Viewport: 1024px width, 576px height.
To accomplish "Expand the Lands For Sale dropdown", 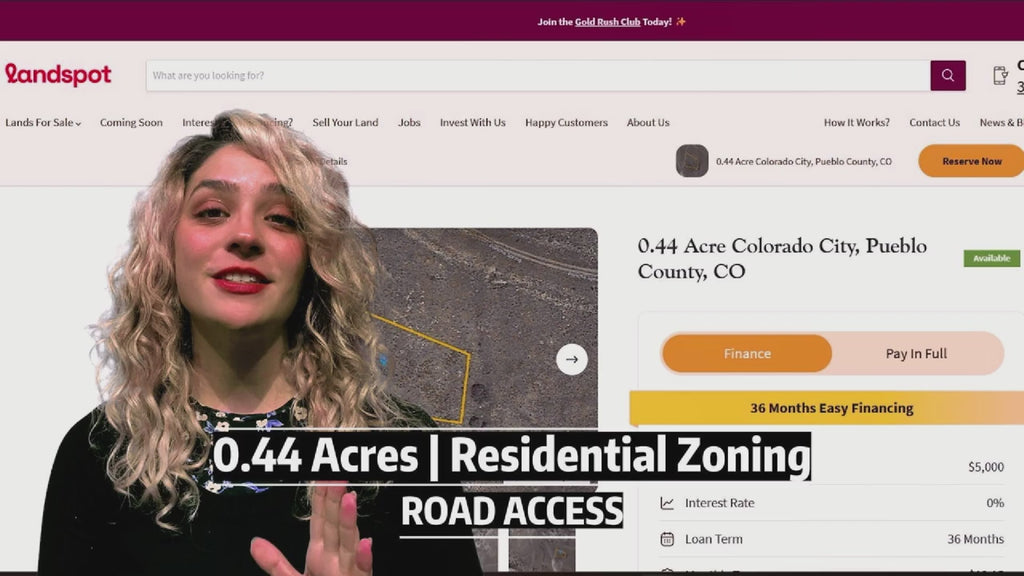I will 43,122.
